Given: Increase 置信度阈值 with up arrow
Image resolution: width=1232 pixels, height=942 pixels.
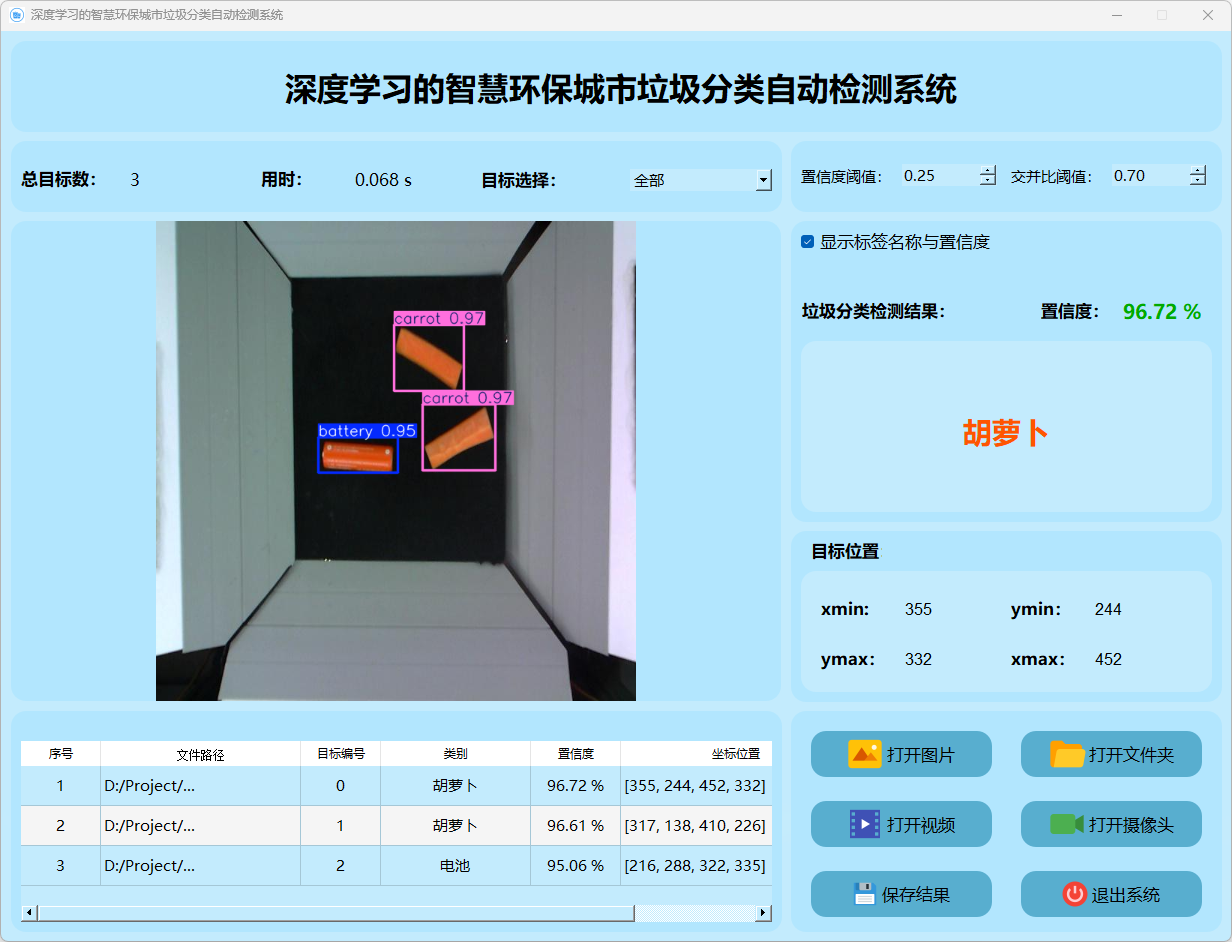Looking at the screenshot, I should click(x=988, y=170).
